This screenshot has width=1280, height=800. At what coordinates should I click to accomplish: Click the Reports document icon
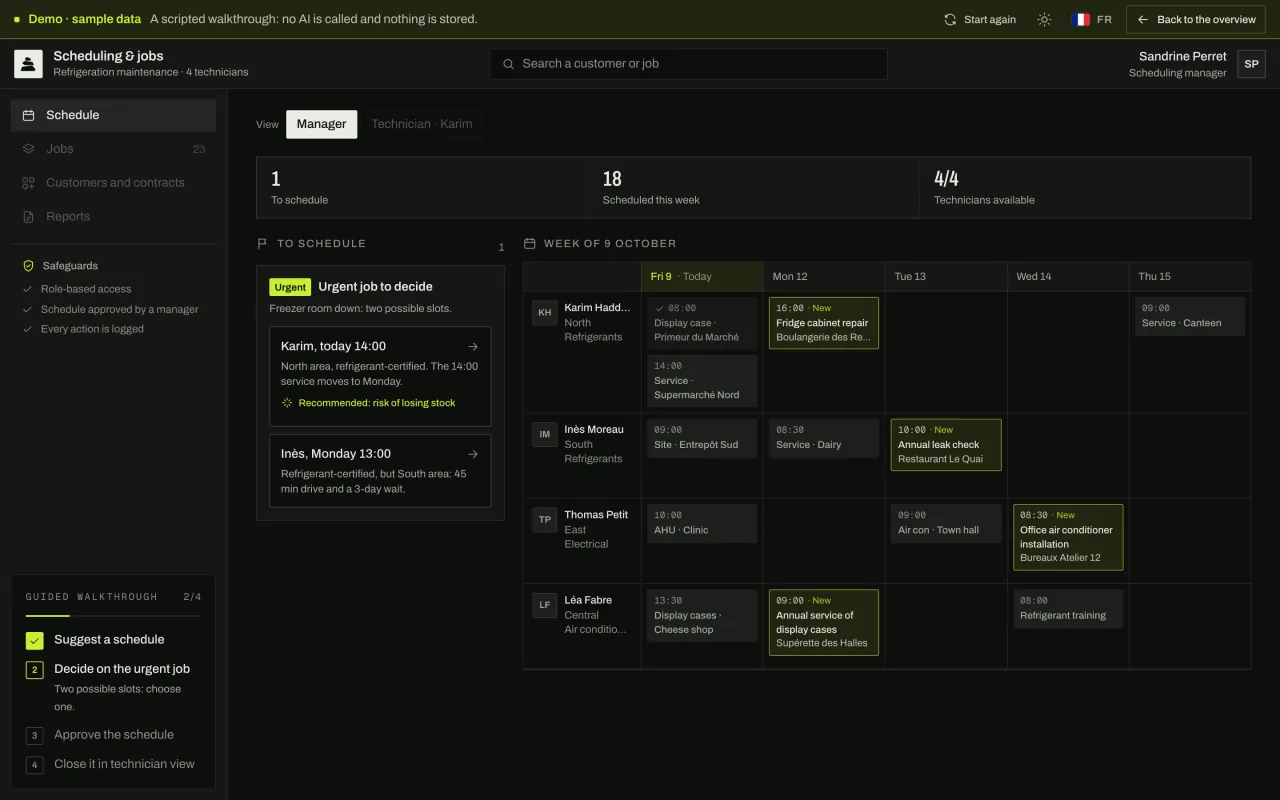coord(29,217)
